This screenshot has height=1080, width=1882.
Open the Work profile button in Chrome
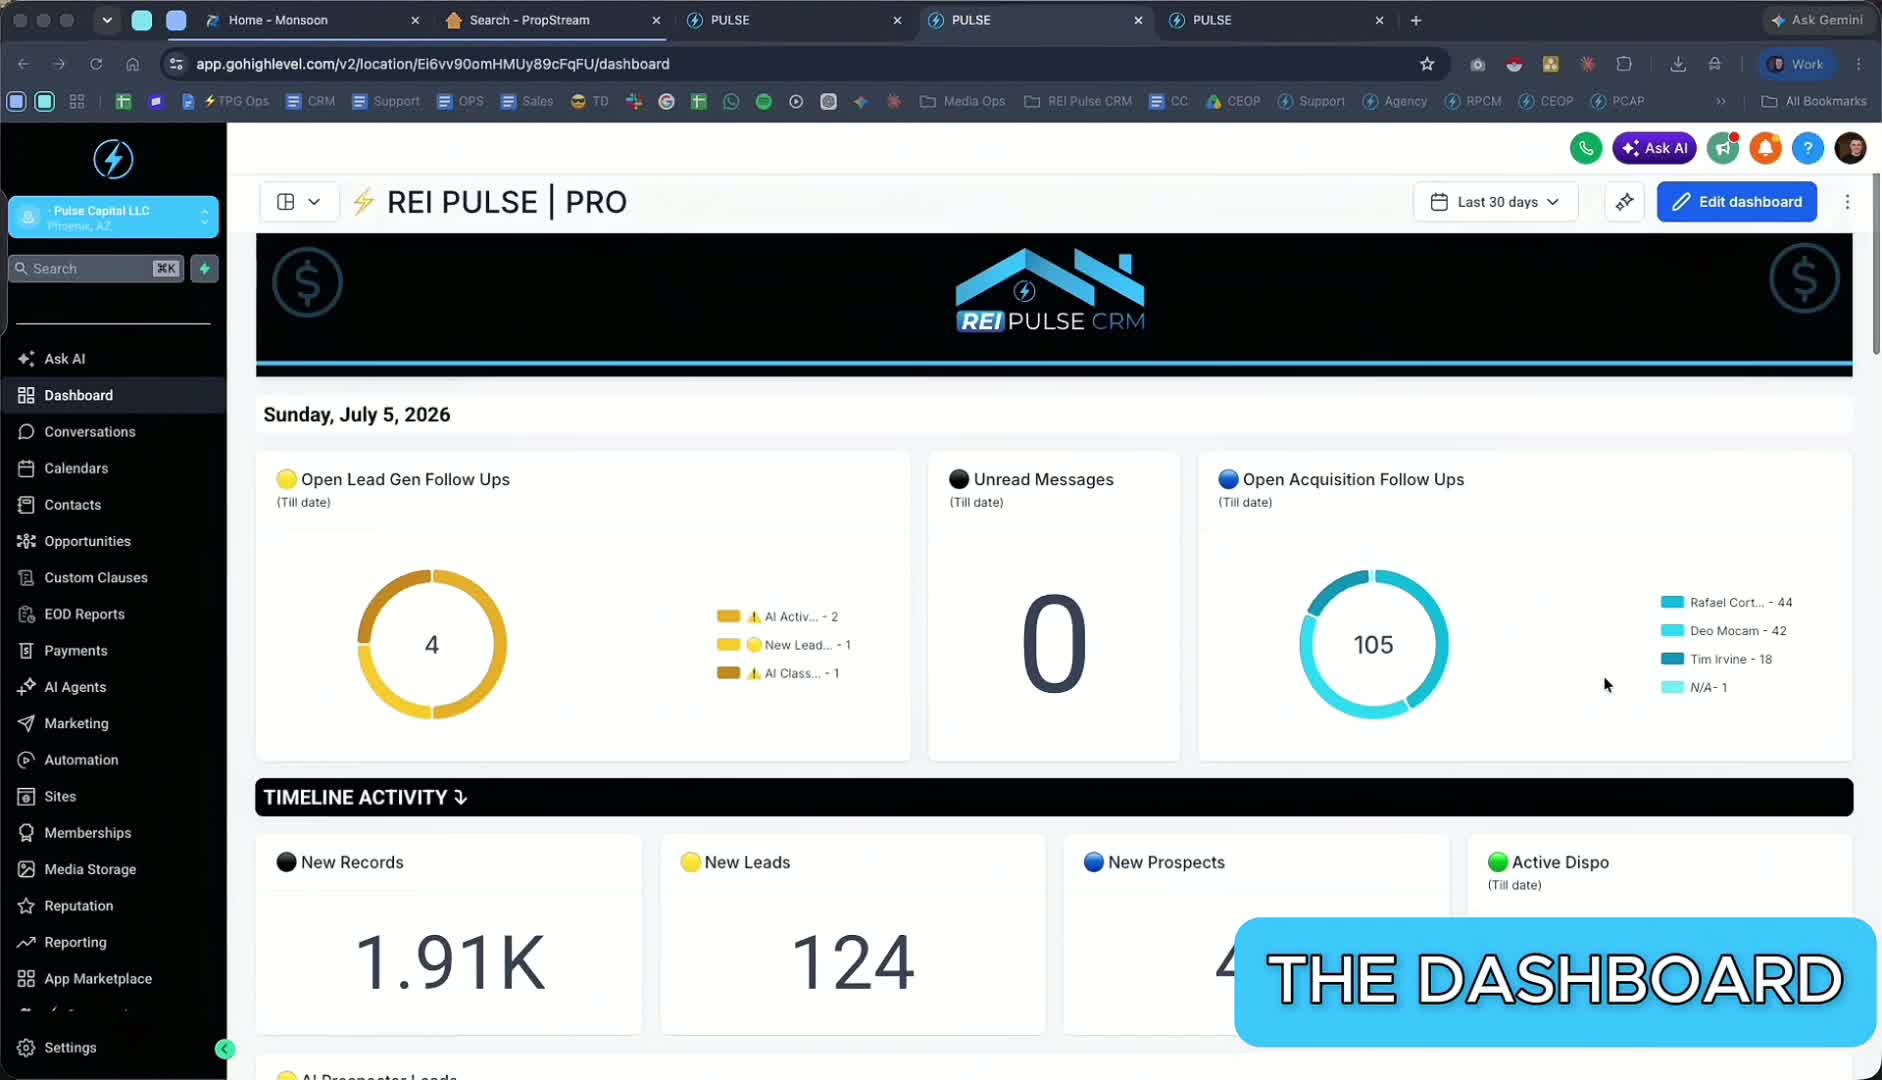click(x=1796, y=64)
